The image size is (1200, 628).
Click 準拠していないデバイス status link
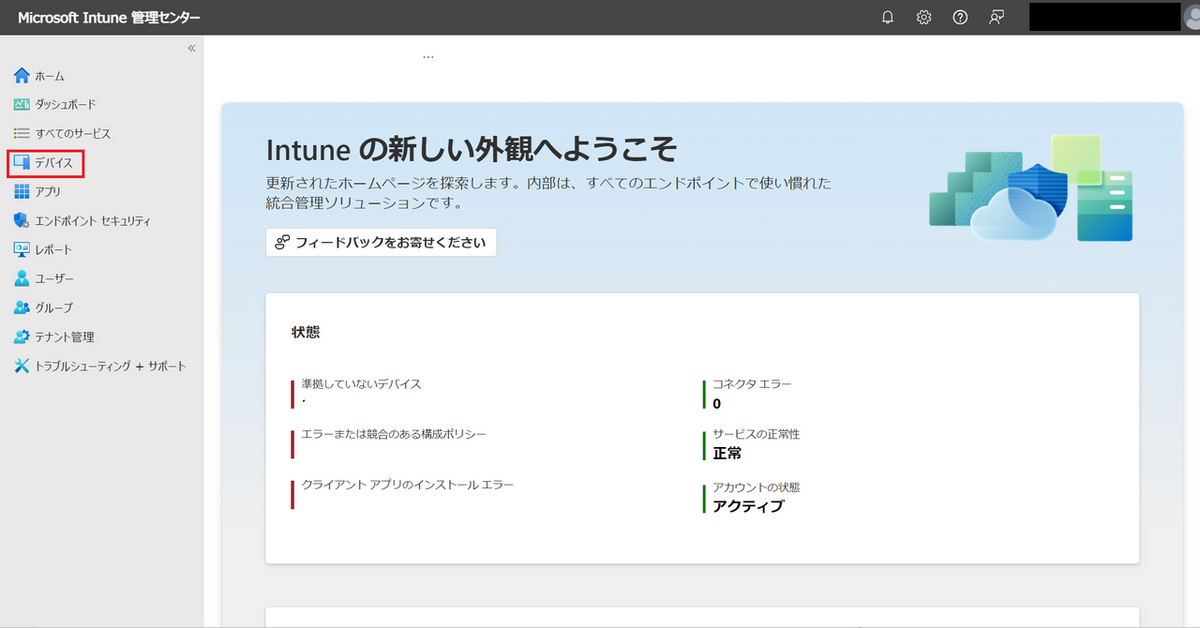click(x=362, y=384)
